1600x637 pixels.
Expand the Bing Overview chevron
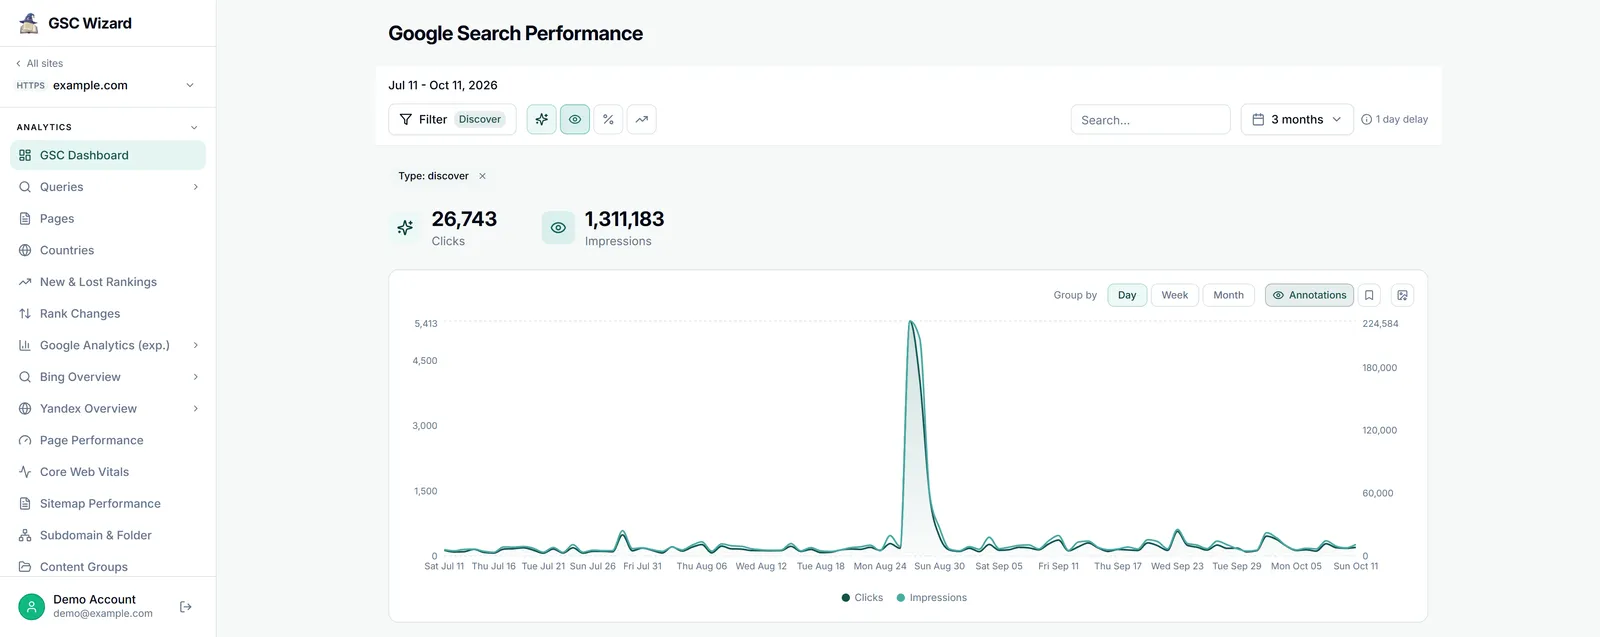[195, 377]
